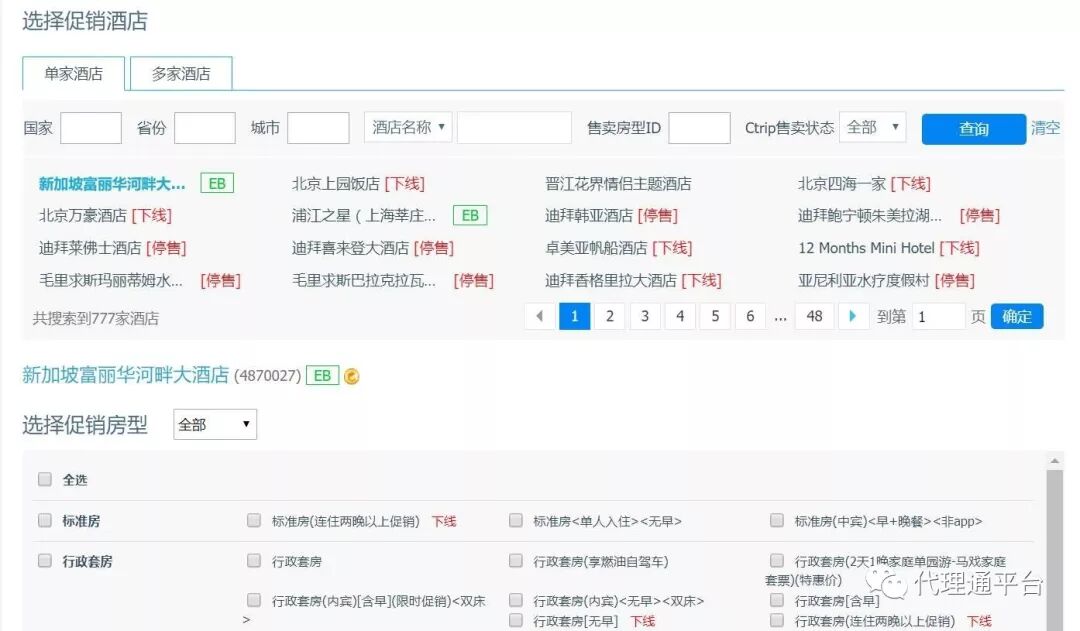Click the next page arrow icon
This screenshot has height=631, width=1080.
click(x=853, y=316)
